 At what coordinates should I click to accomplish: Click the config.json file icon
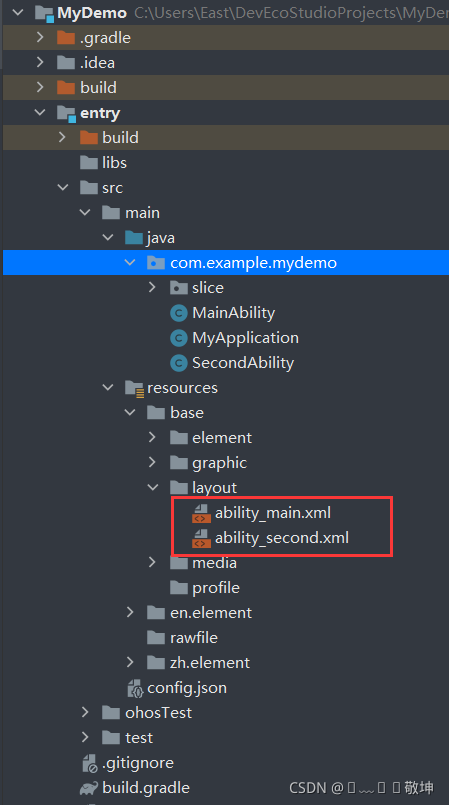[x=135, y=688]
